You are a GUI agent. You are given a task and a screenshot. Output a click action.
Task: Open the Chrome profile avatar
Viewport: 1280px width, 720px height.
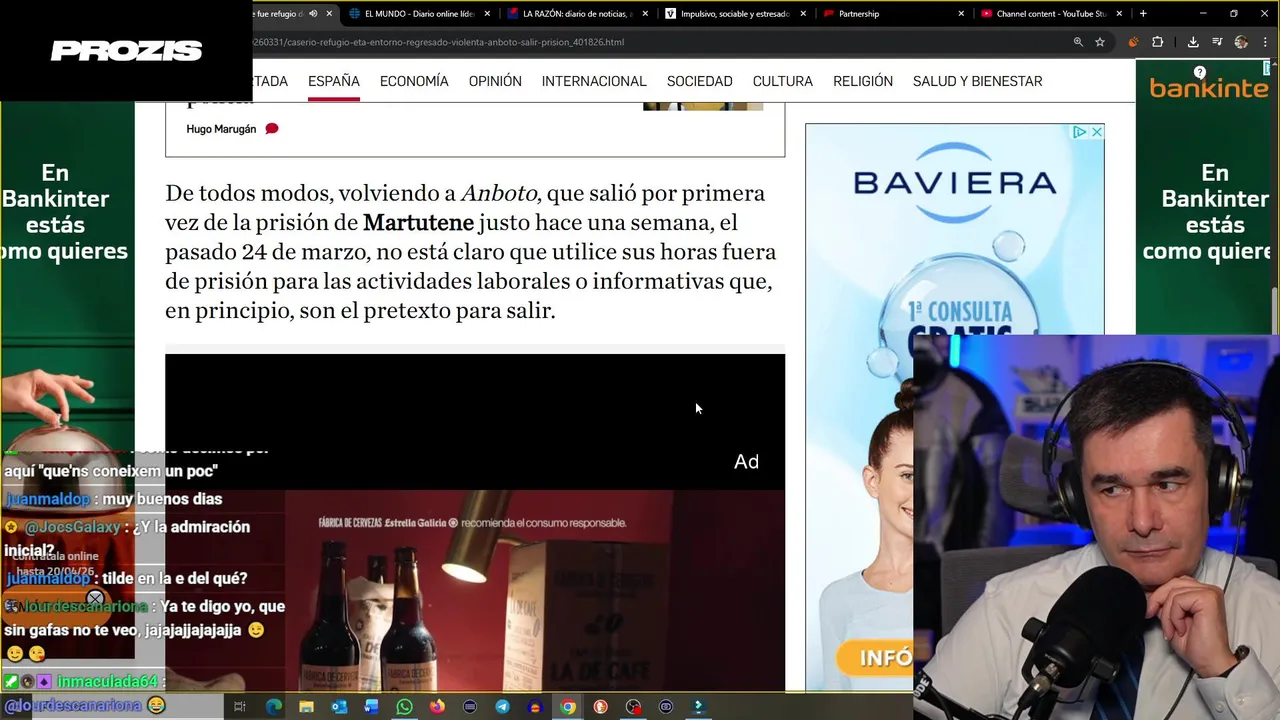[1241, 42]
